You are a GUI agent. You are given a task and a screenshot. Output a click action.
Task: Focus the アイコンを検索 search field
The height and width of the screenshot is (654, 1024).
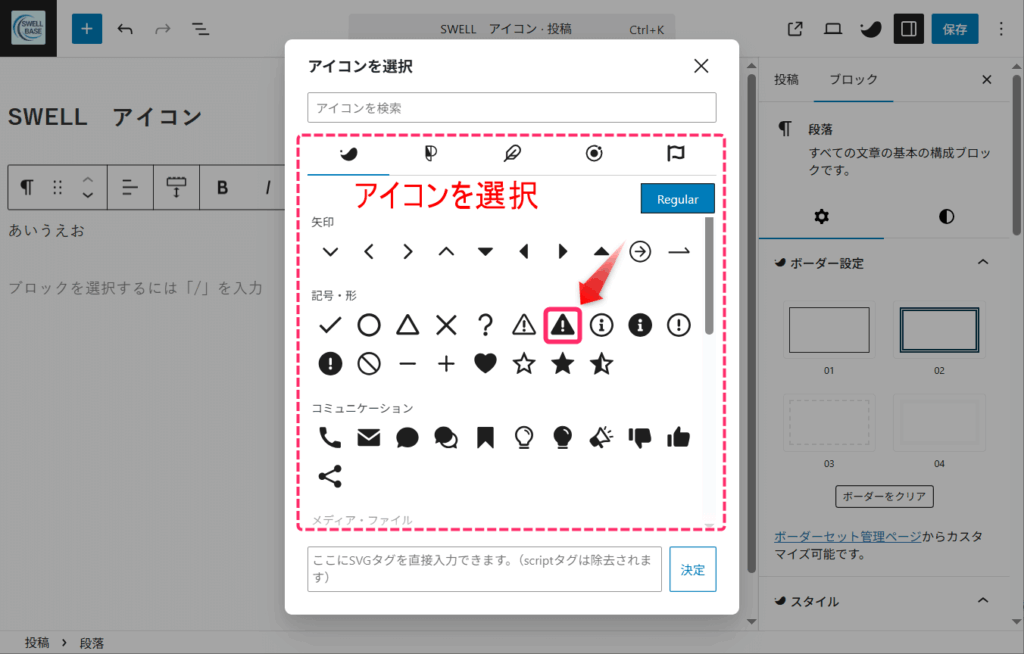512,108
